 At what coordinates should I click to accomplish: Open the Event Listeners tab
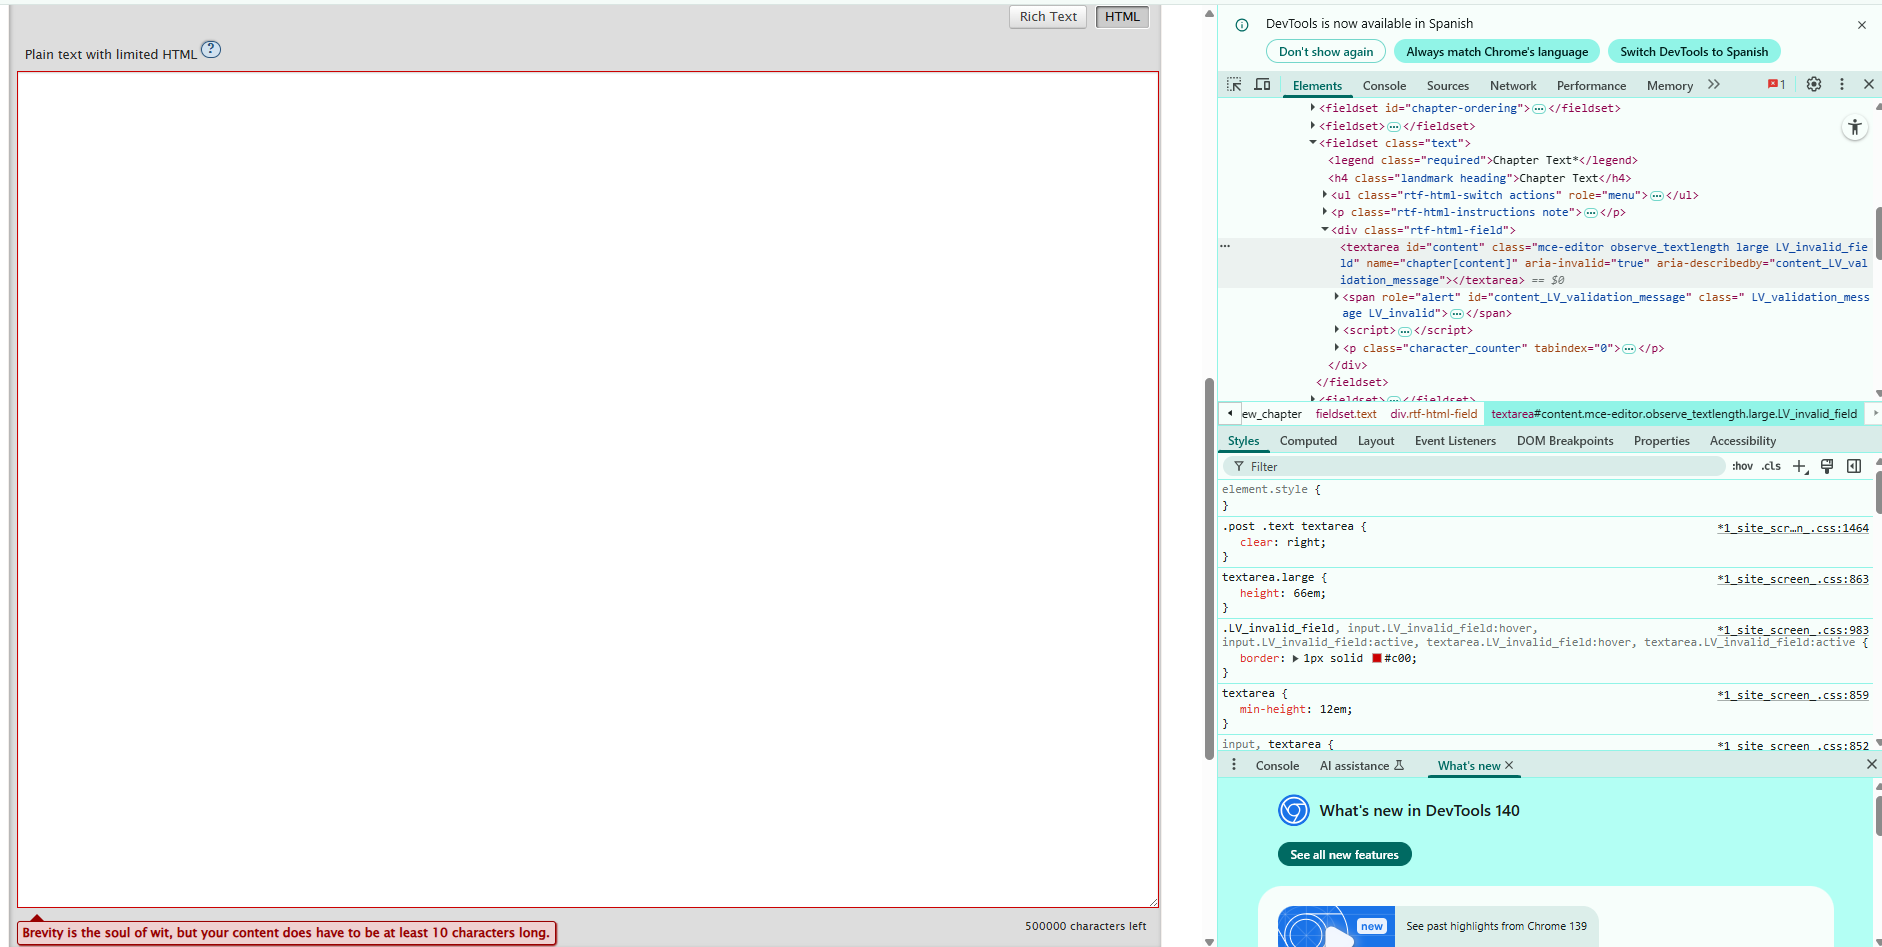pyautogui.click(x=1455, y=441)
